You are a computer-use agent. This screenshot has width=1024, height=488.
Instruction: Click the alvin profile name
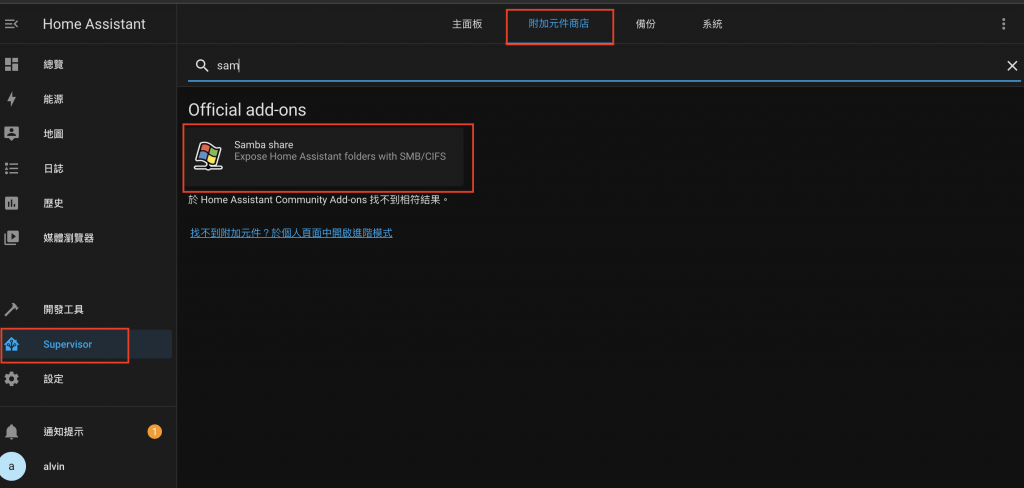click(x=54, y=466)
